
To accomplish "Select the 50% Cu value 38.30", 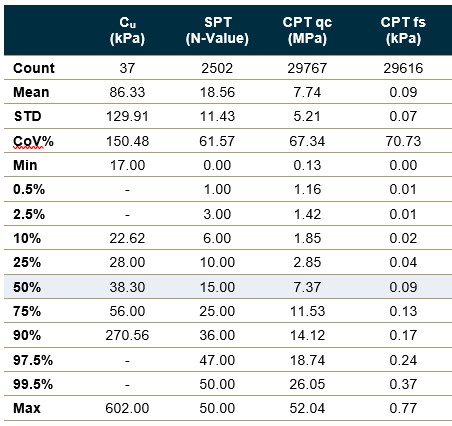I will (x=127, y=287).
